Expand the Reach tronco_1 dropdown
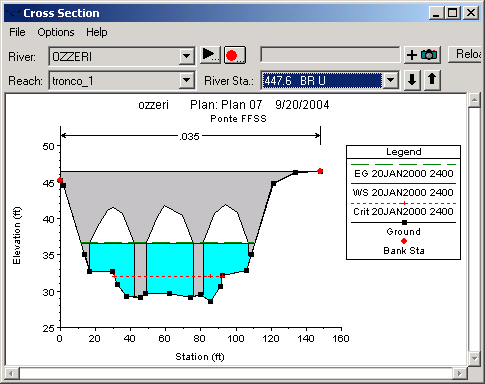 point(187,80)
